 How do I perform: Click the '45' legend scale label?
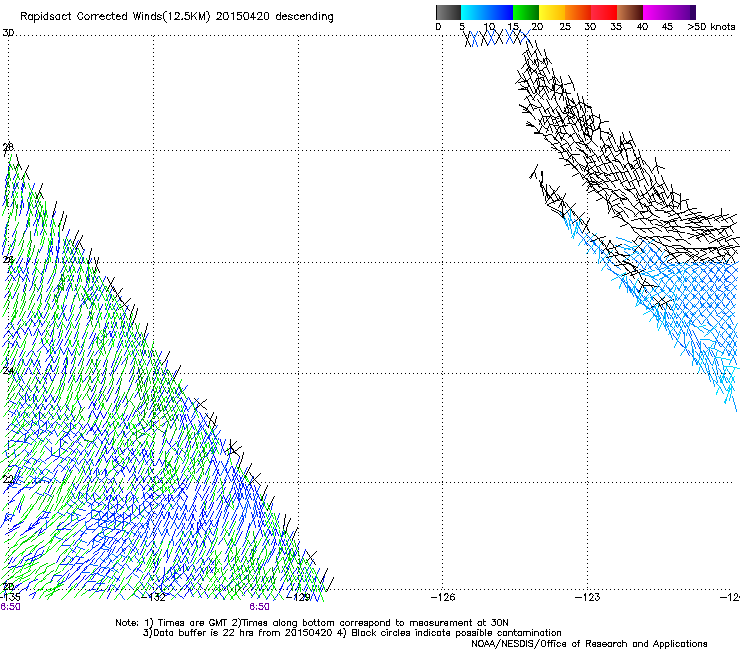coord(667,27)
